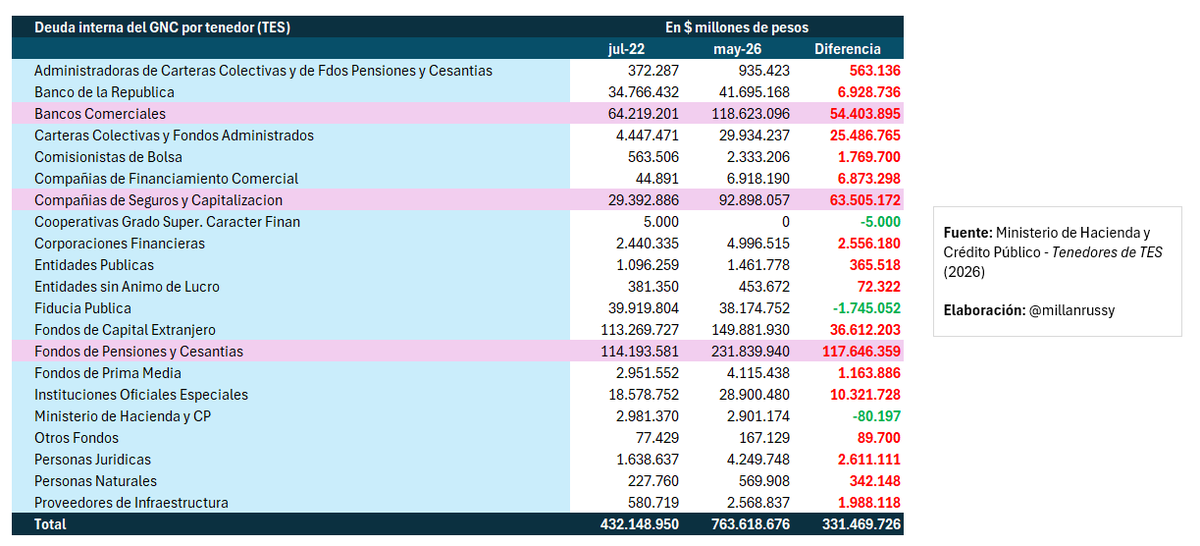Viewport: 1200px width, 546px height.
Task: Select 'Fondos de Pensiones y Cesantias' label
Action: coord(139,352)
